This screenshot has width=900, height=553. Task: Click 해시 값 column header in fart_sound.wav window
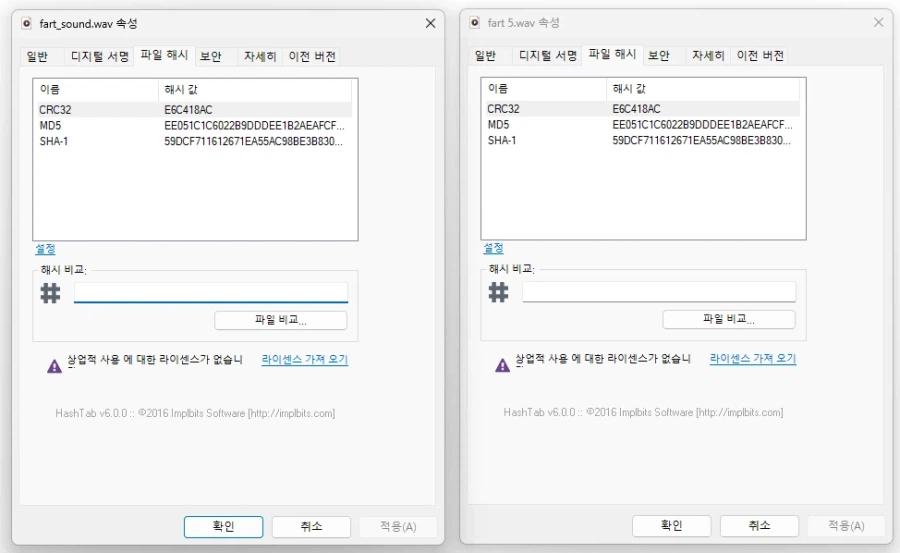click(255, 90)
